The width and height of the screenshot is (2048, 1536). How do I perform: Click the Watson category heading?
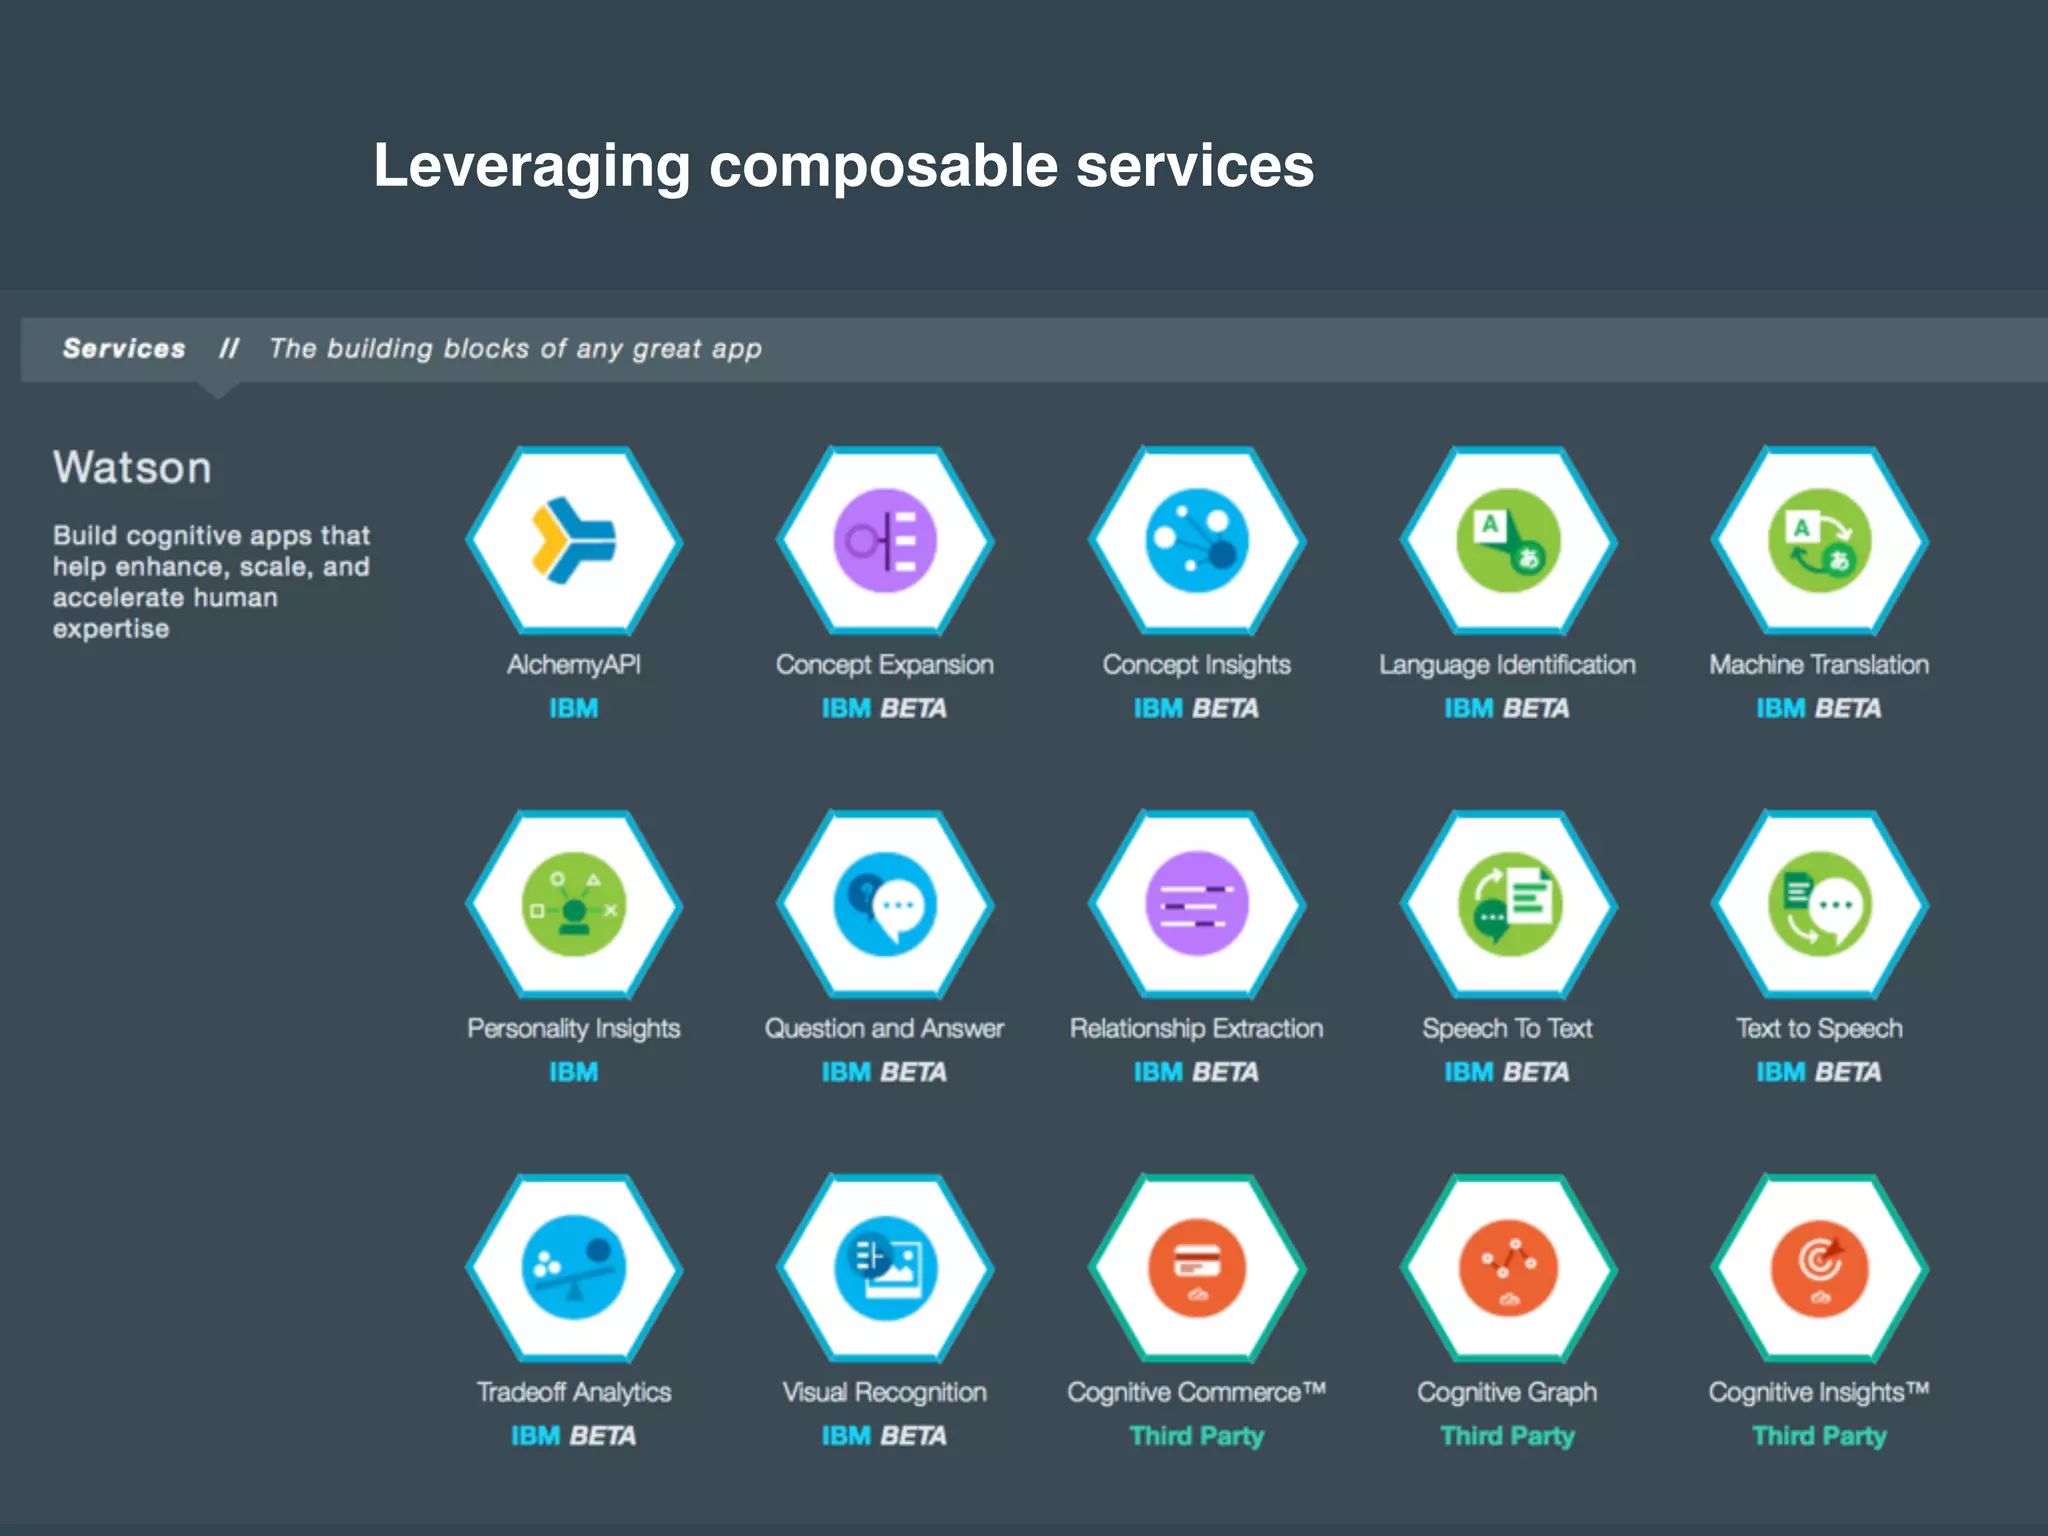[x=132, y=468]
